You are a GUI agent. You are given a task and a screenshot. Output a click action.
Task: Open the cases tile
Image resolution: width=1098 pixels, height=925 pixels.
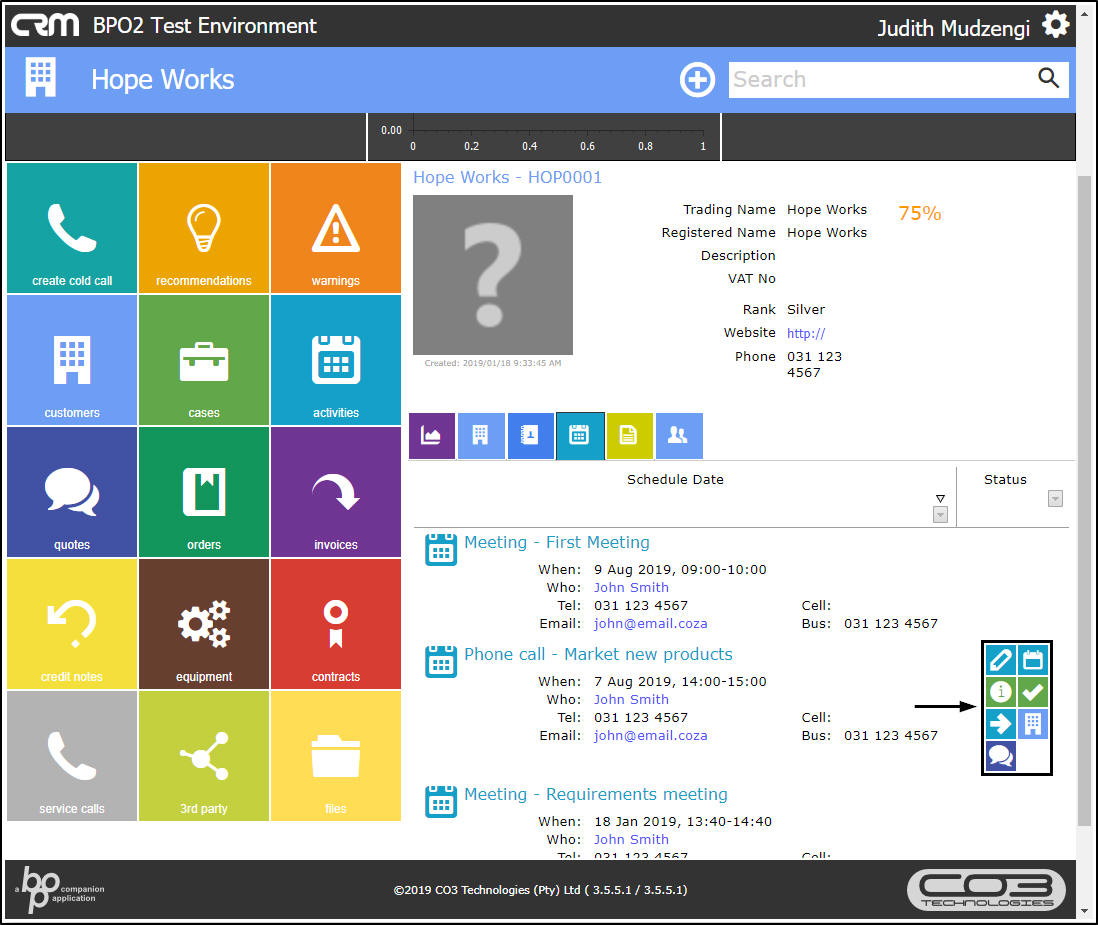tap(204, 360)
